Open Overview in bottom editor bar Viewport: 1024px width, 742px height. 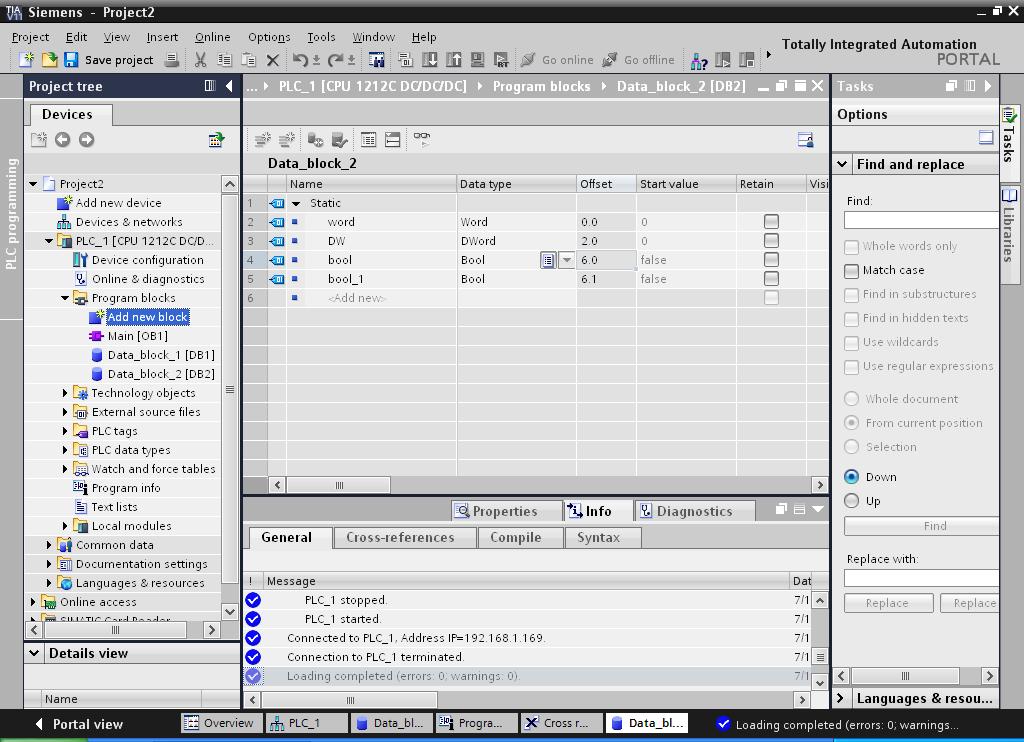coord(220,723)
